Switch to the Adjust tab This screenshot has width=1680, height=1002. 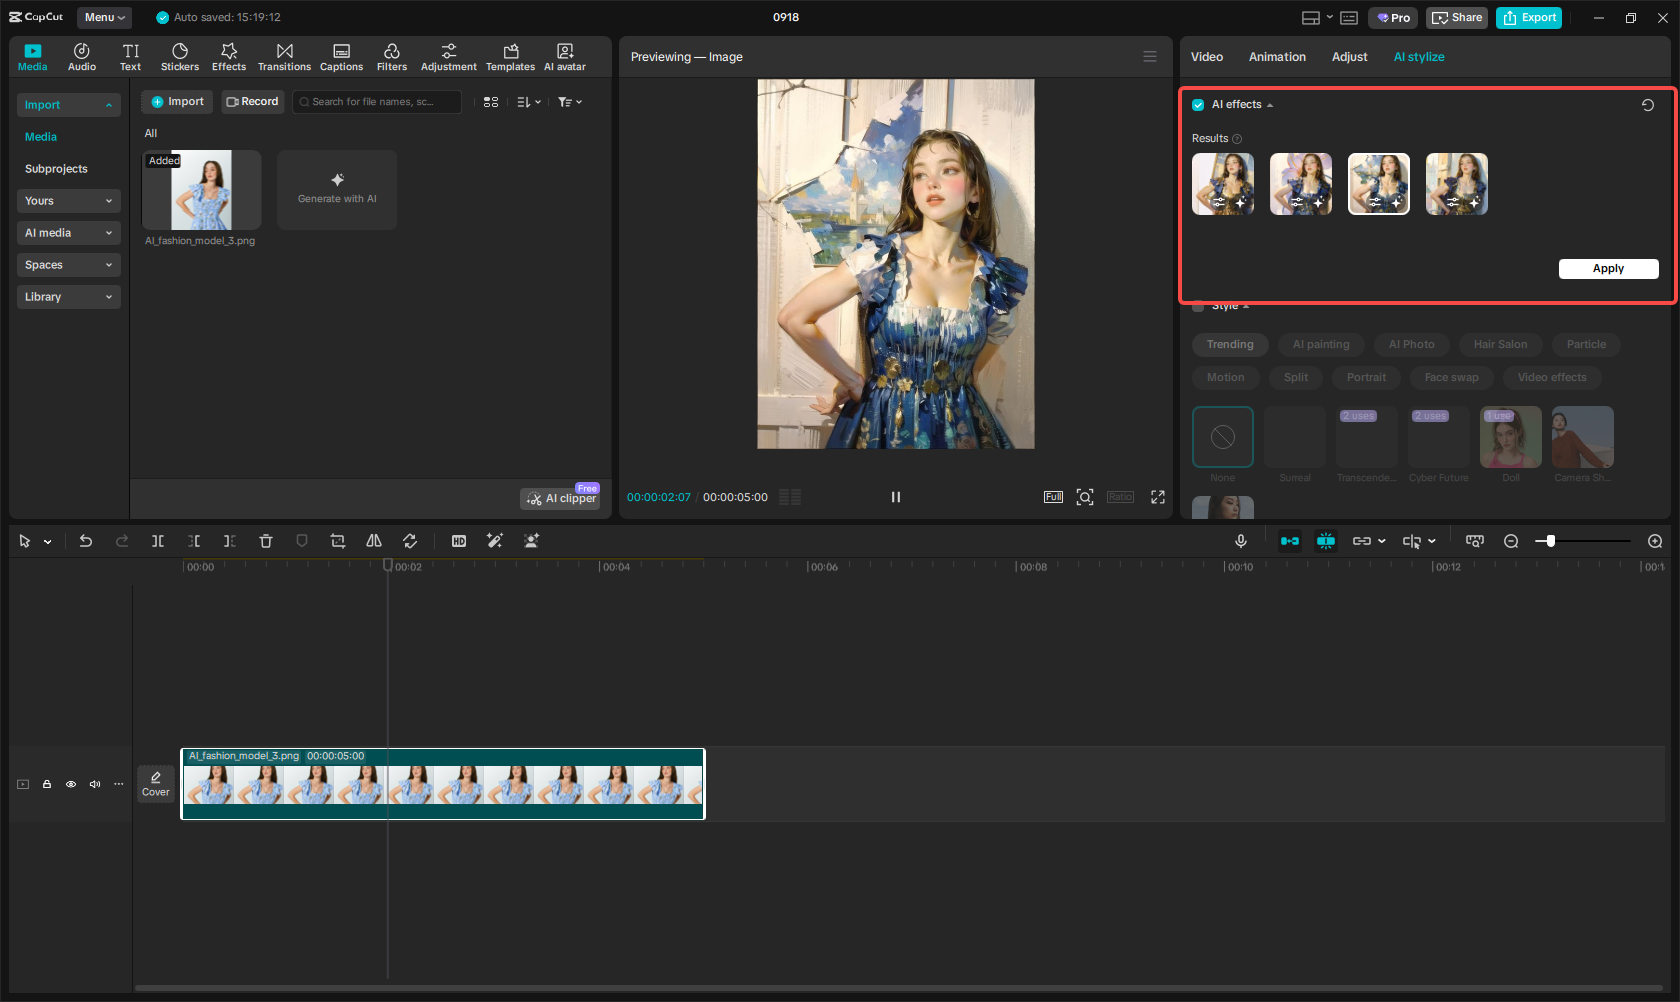(1349, 57)
